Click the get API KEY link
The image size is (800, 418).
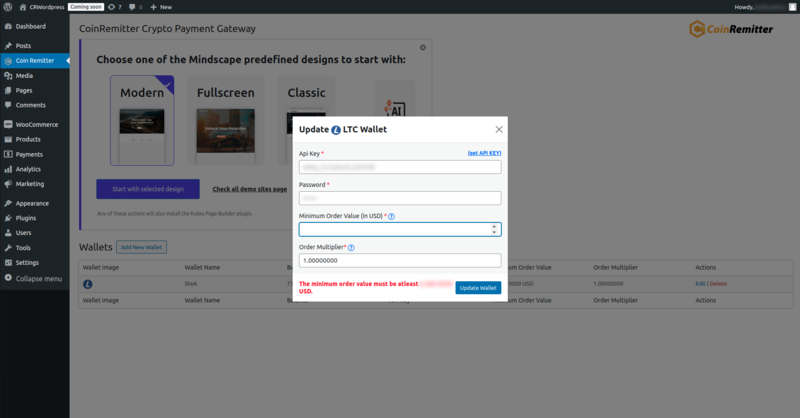[484, 153]
